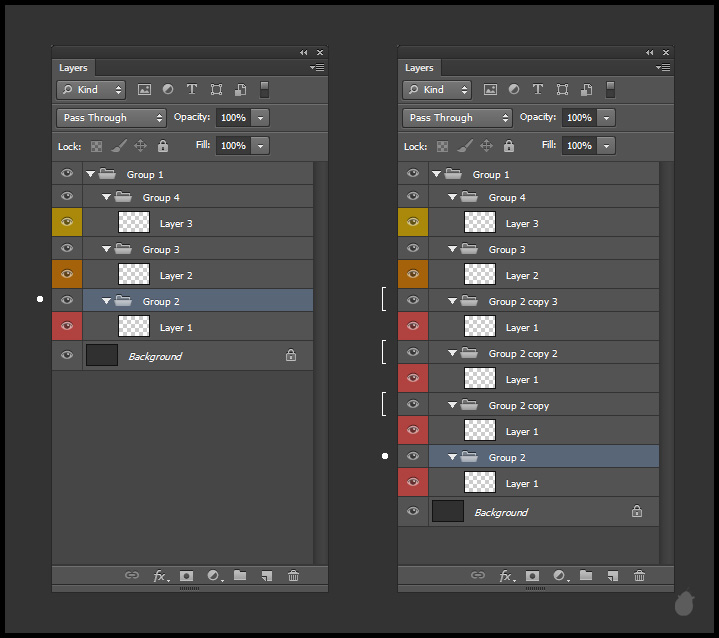Add layer mask in right Layers panel
Screen dimensions: 719x638
[x=532, y=576]
